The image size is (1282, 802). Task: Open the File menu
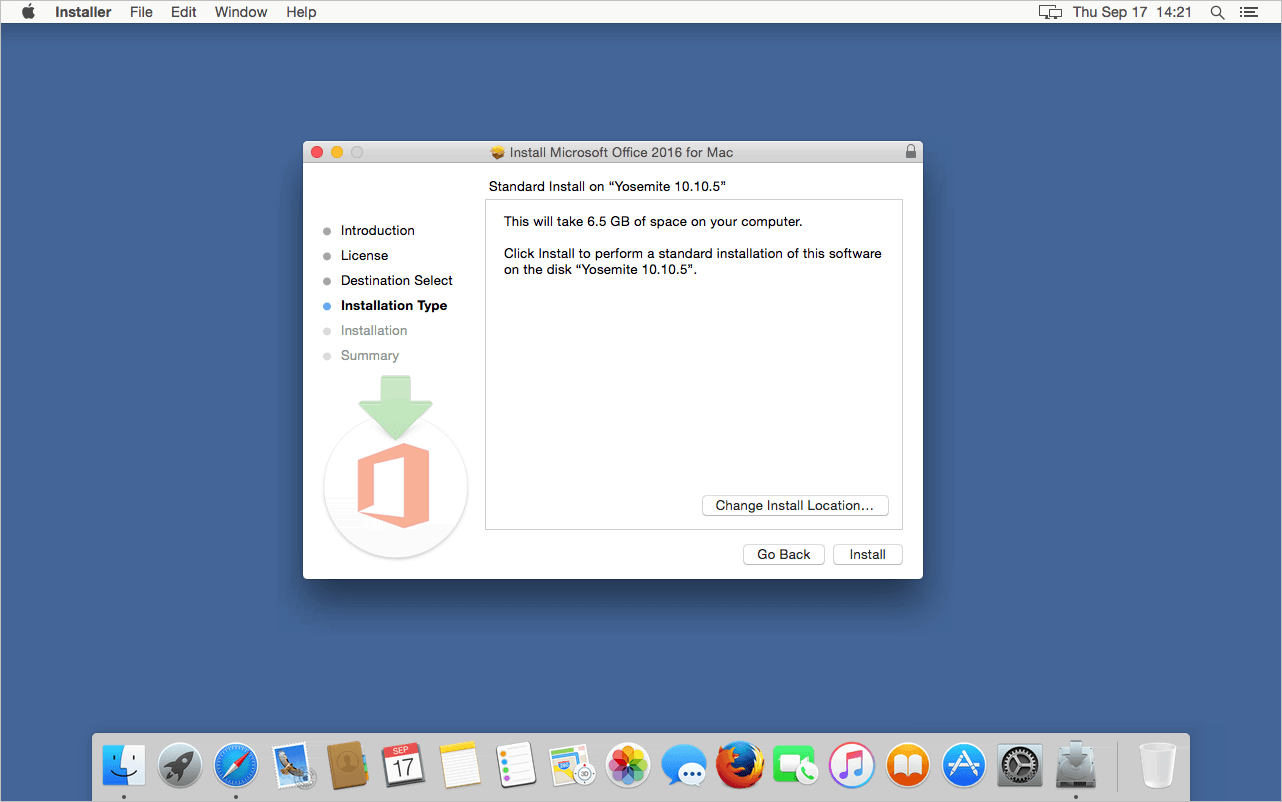(x=141, y=12)
